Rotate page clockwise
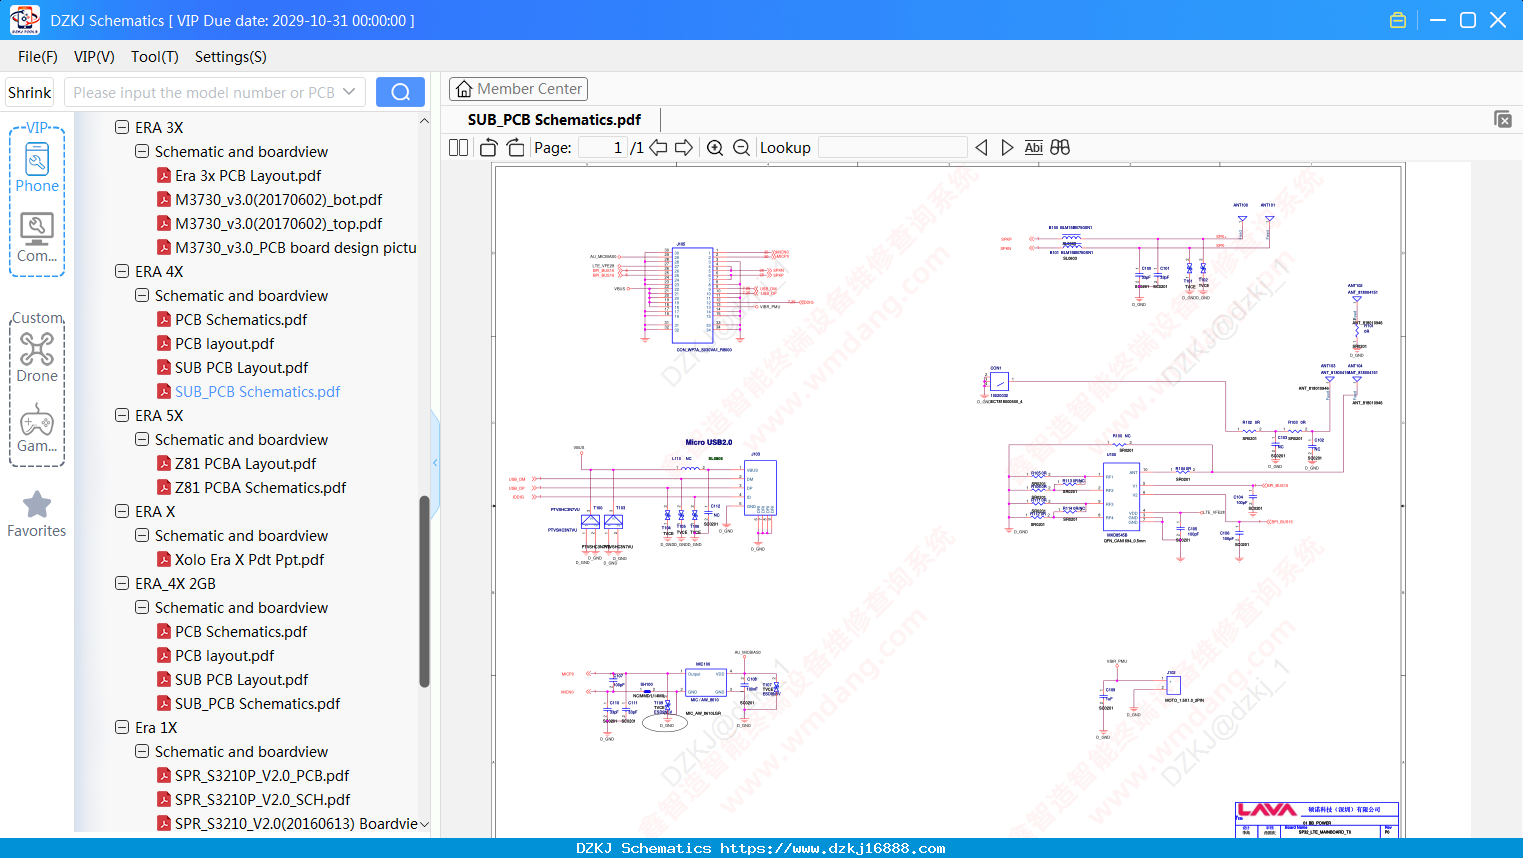 pos(515,147)
